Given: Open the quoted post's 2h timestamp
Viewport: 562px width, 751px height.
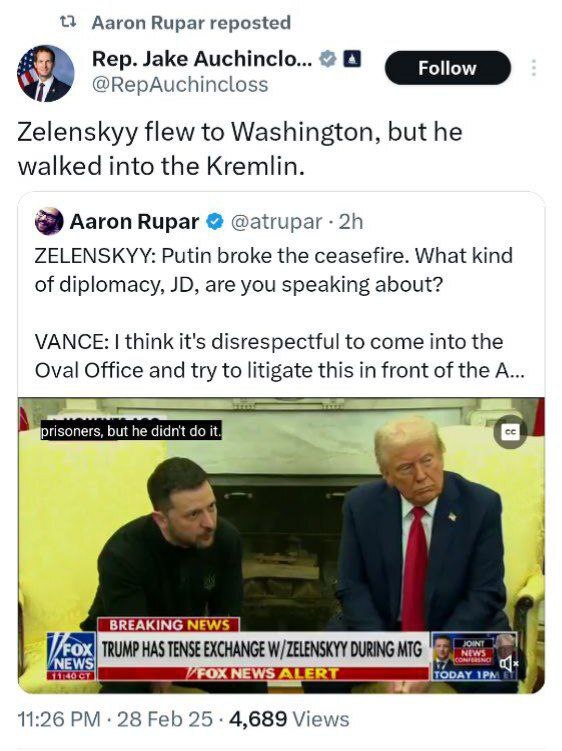Looking at the screenshot, I should point(351,222).
